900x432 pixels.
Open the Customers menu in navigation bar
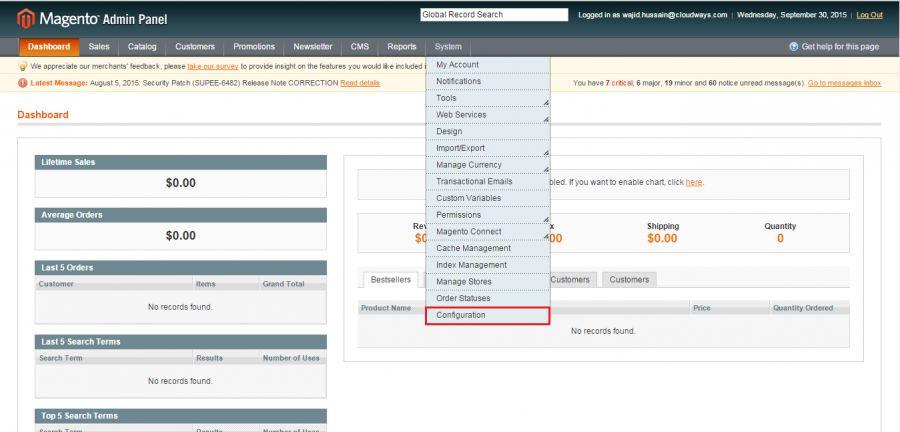[195, 47]
